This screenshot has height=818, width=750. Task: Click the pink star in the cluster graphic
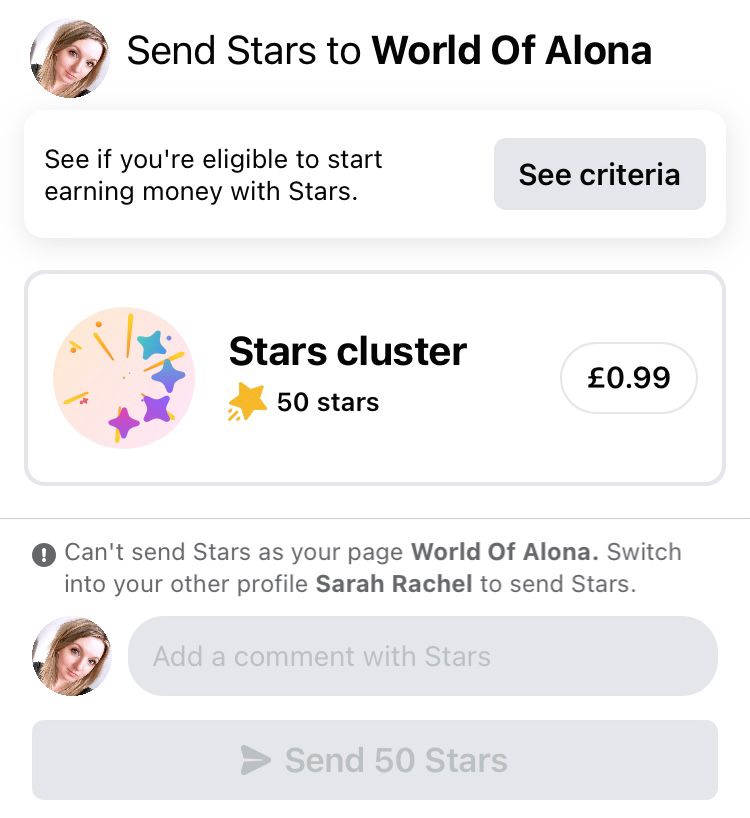[123, 423]
